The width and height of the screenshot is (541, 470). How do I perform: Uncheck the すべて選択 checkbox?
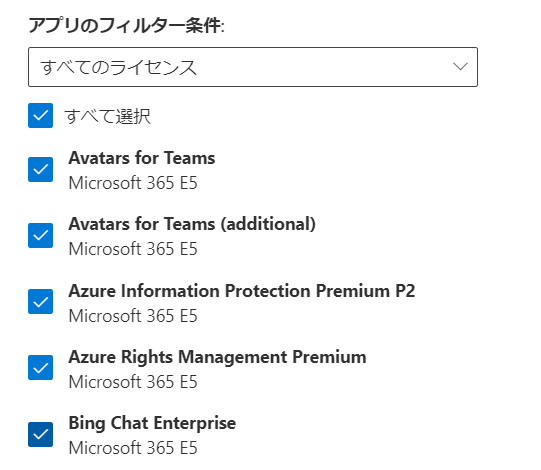(x=40, y=116)
